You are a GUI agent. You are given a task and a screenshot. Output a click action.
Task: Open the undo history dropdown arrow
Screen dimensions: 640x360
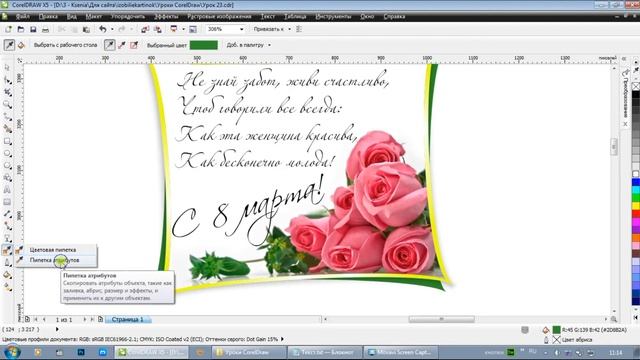[x=112, y=29]
